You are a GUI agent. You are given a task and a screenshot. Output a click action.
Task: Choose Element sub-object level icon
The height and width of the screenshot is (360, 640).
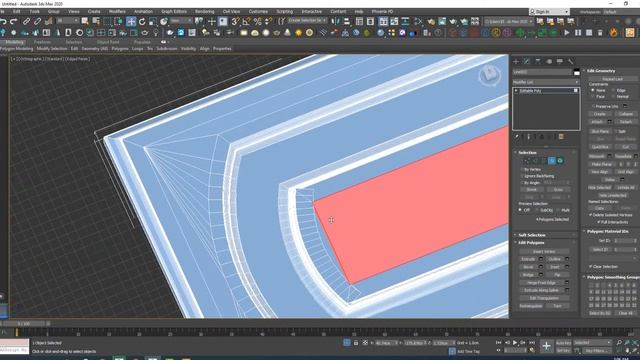(560, 161)
